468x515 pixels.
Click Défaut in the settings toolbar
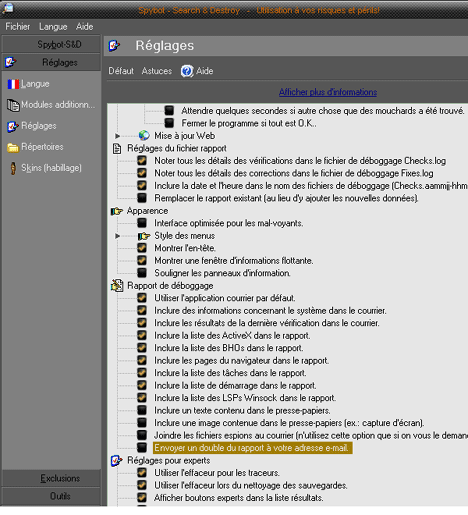pos(121,71)
